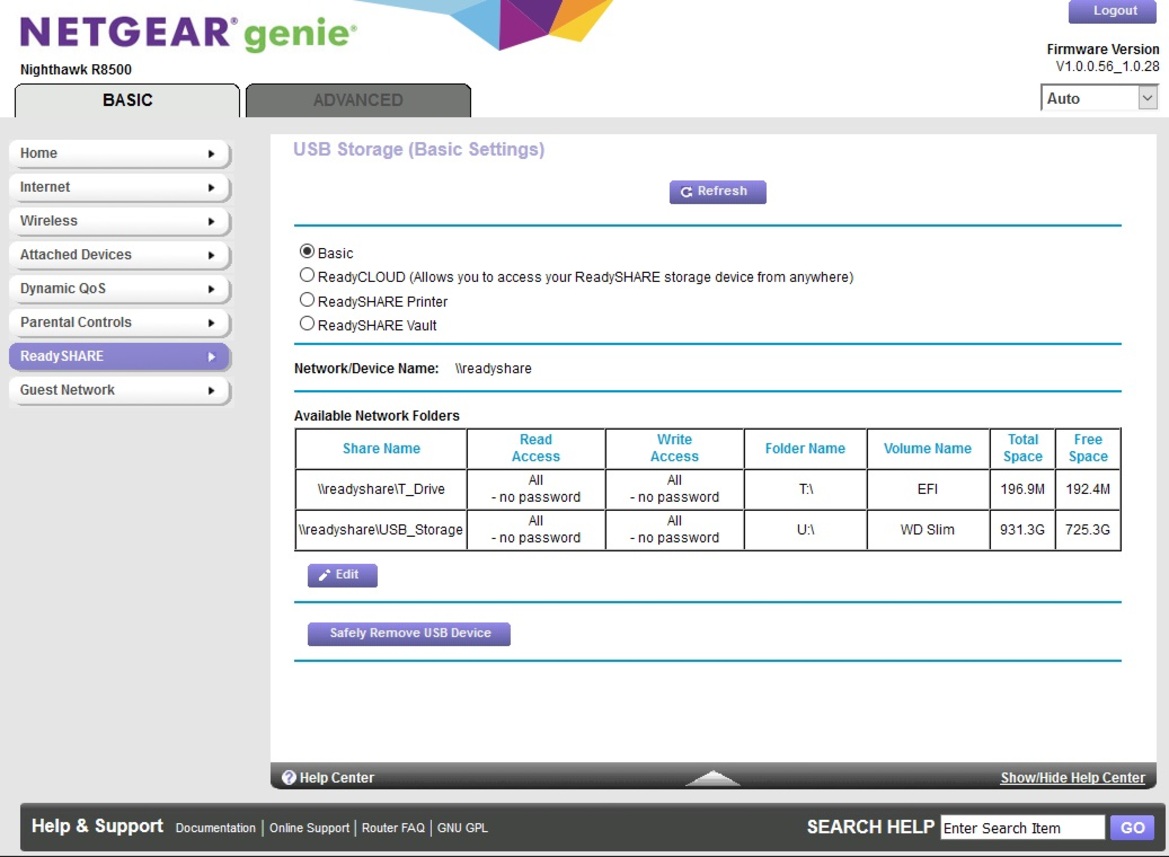Select the ReadySHARE Printer radio option
This screenshot has width=1169, height=857.
coord(306,300)
